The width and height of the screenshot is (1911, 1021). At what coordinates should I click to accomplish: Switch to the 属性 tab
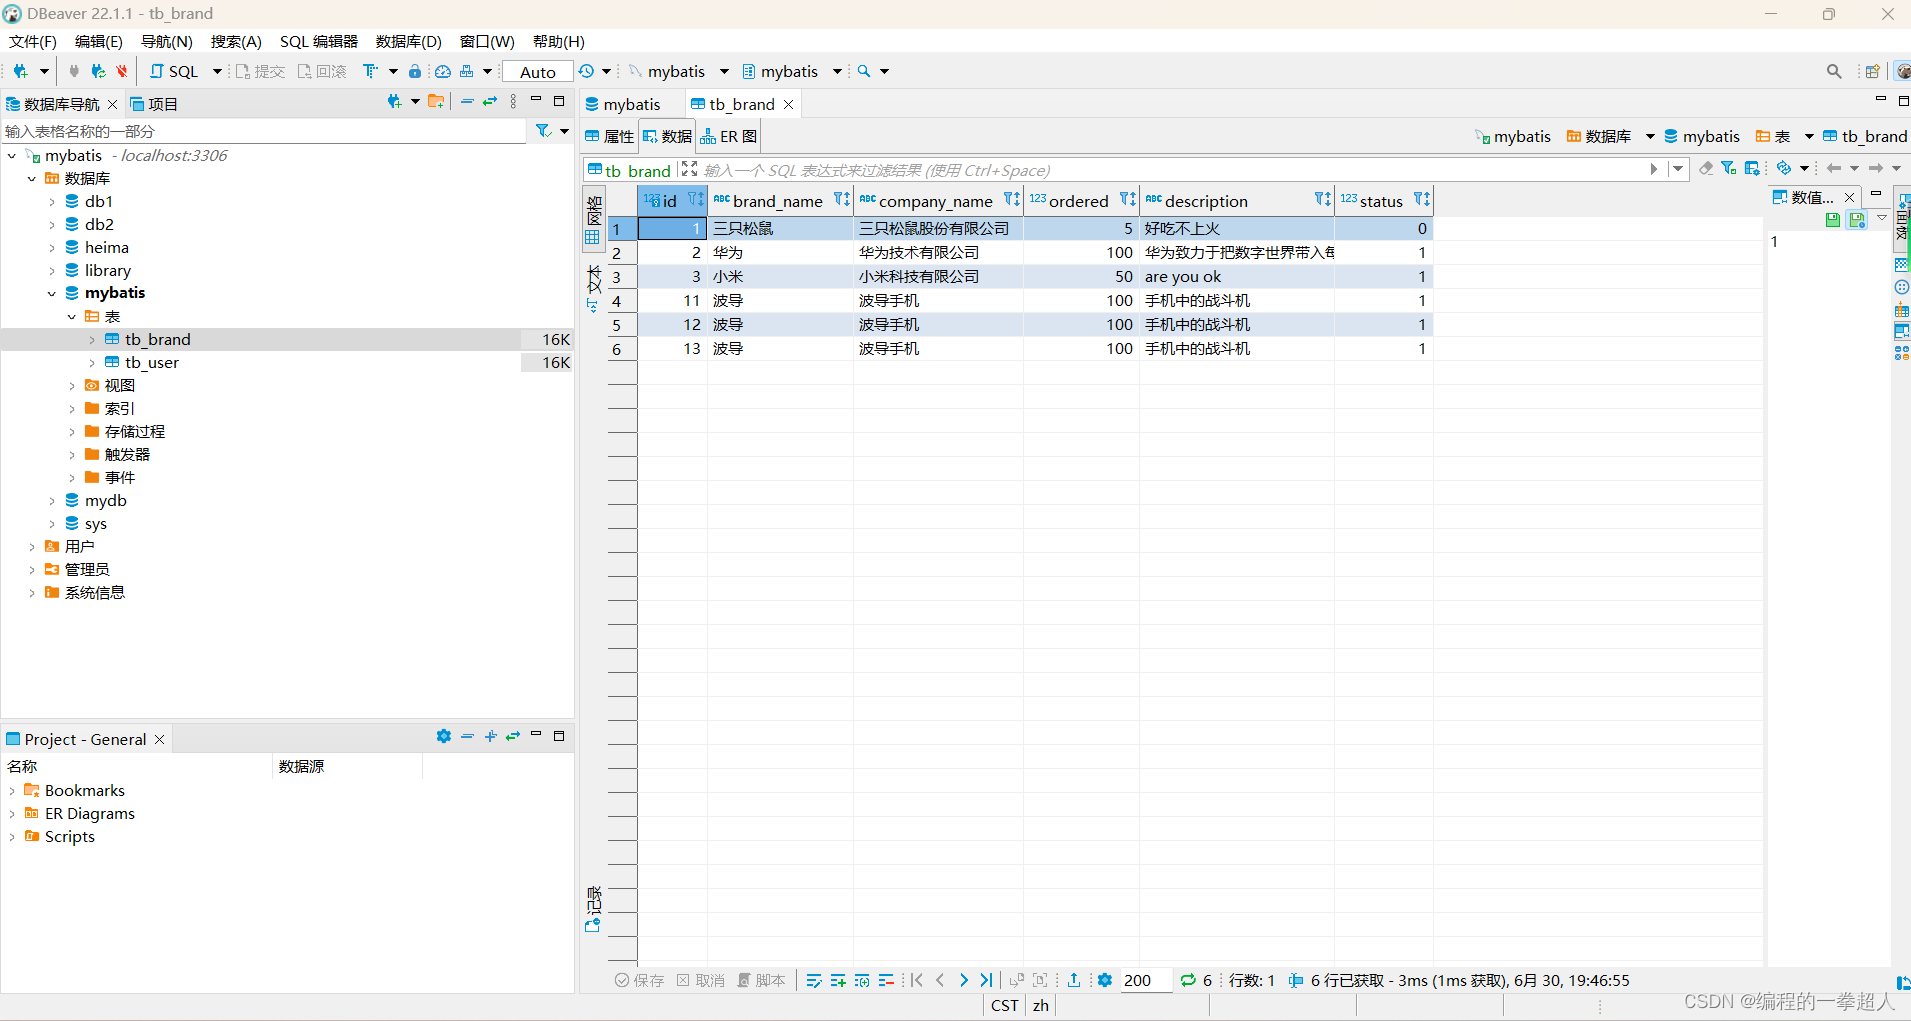click(x=610, y=136)
